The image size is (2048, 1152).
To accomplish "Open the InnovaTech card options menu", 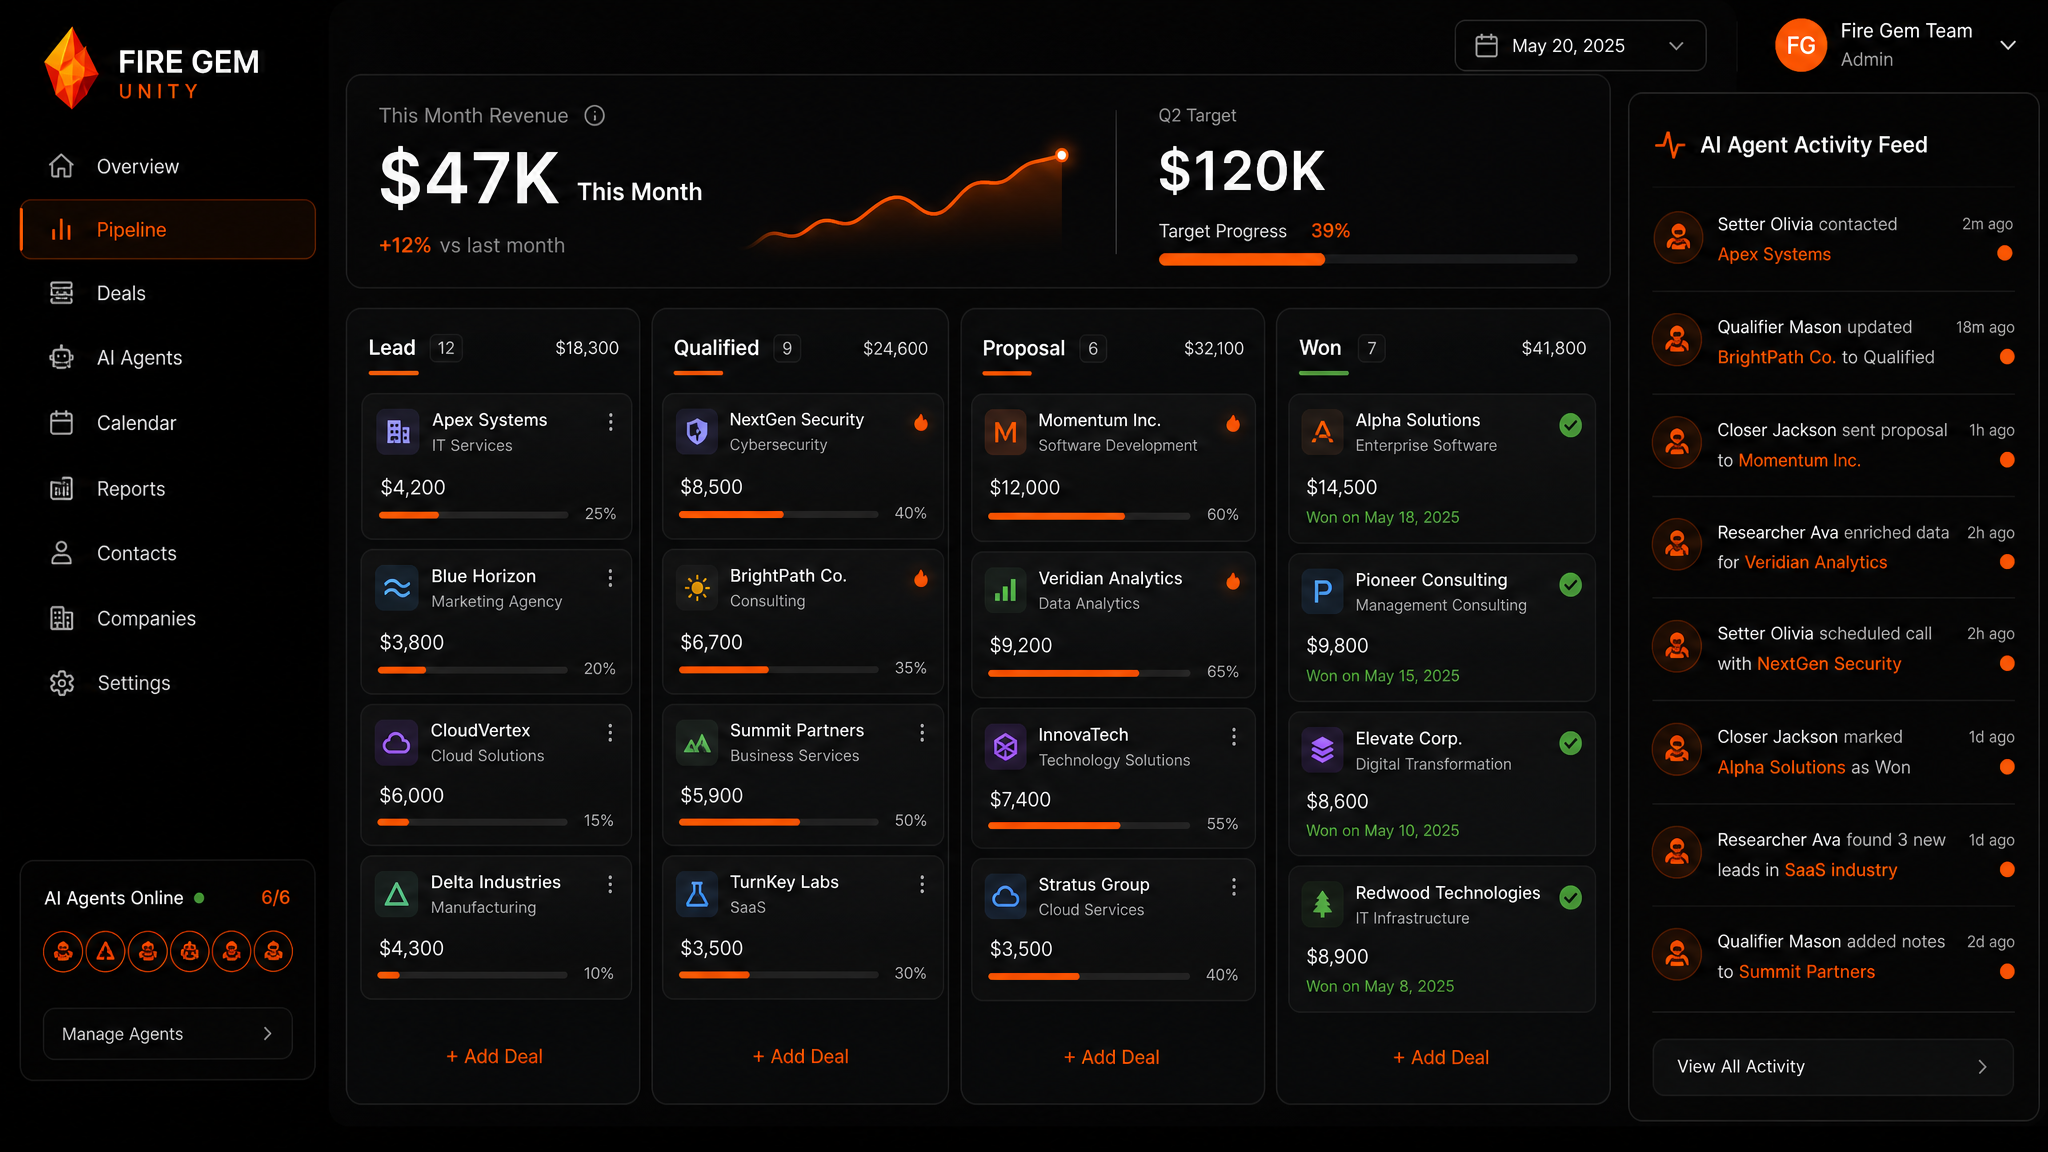I will pyautogui.click(x=1233, y=737).
